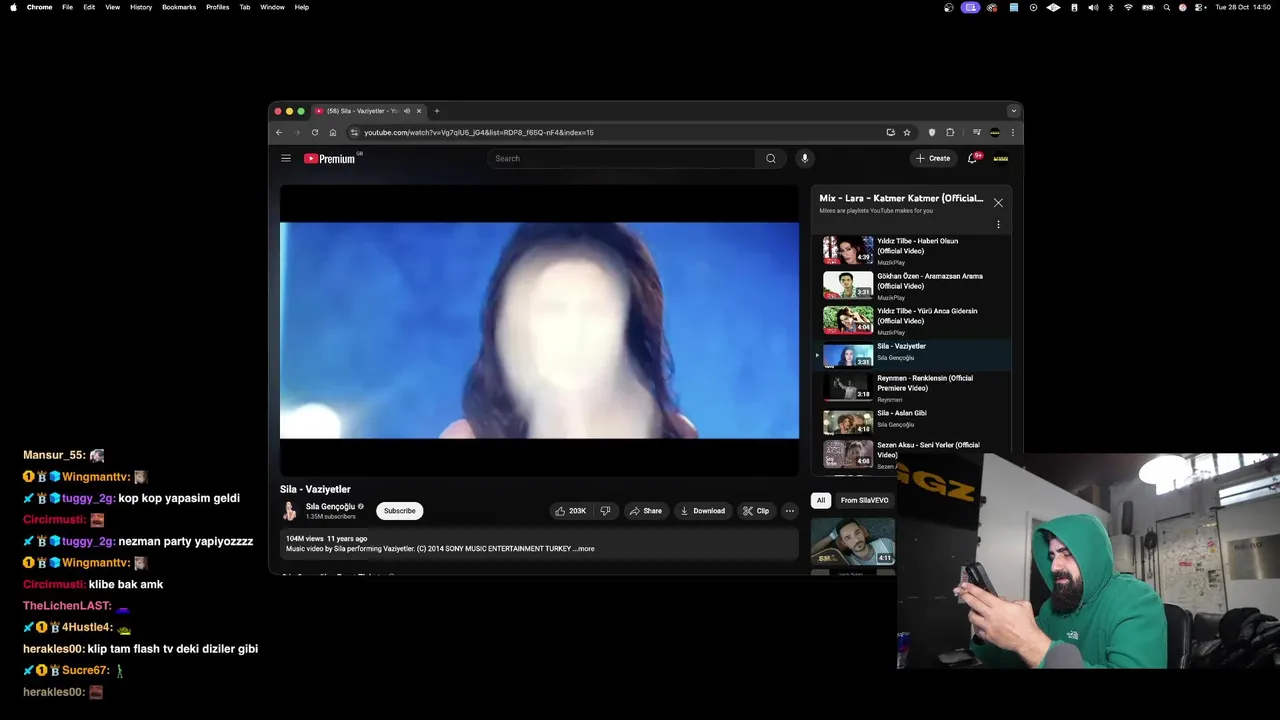This screenshot has width=1280, height=720.
Task: Expand Chrome's tab search dropdown arrow
Action: coord(1014,111)
